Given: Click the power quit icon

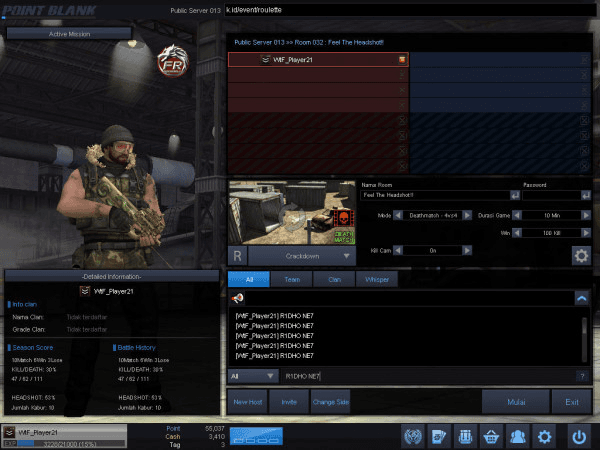Looking at the screenshot, I should click(579, 436).
